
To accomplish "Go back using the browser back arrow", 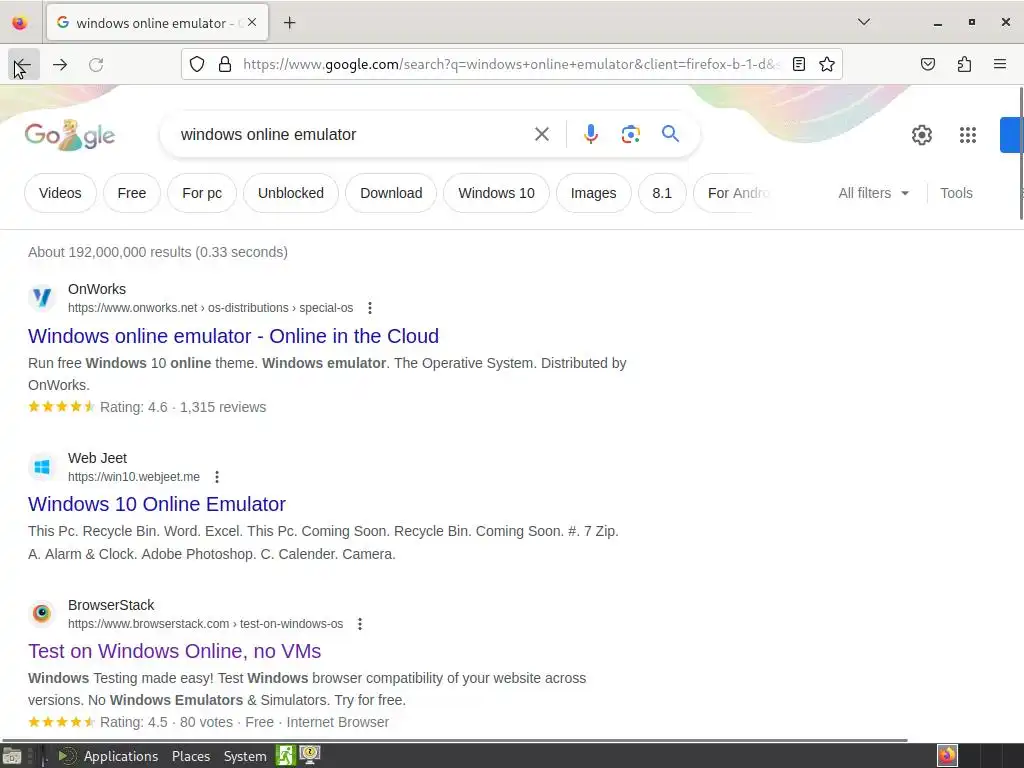I will pyautogui.click(x=24, y=64).
